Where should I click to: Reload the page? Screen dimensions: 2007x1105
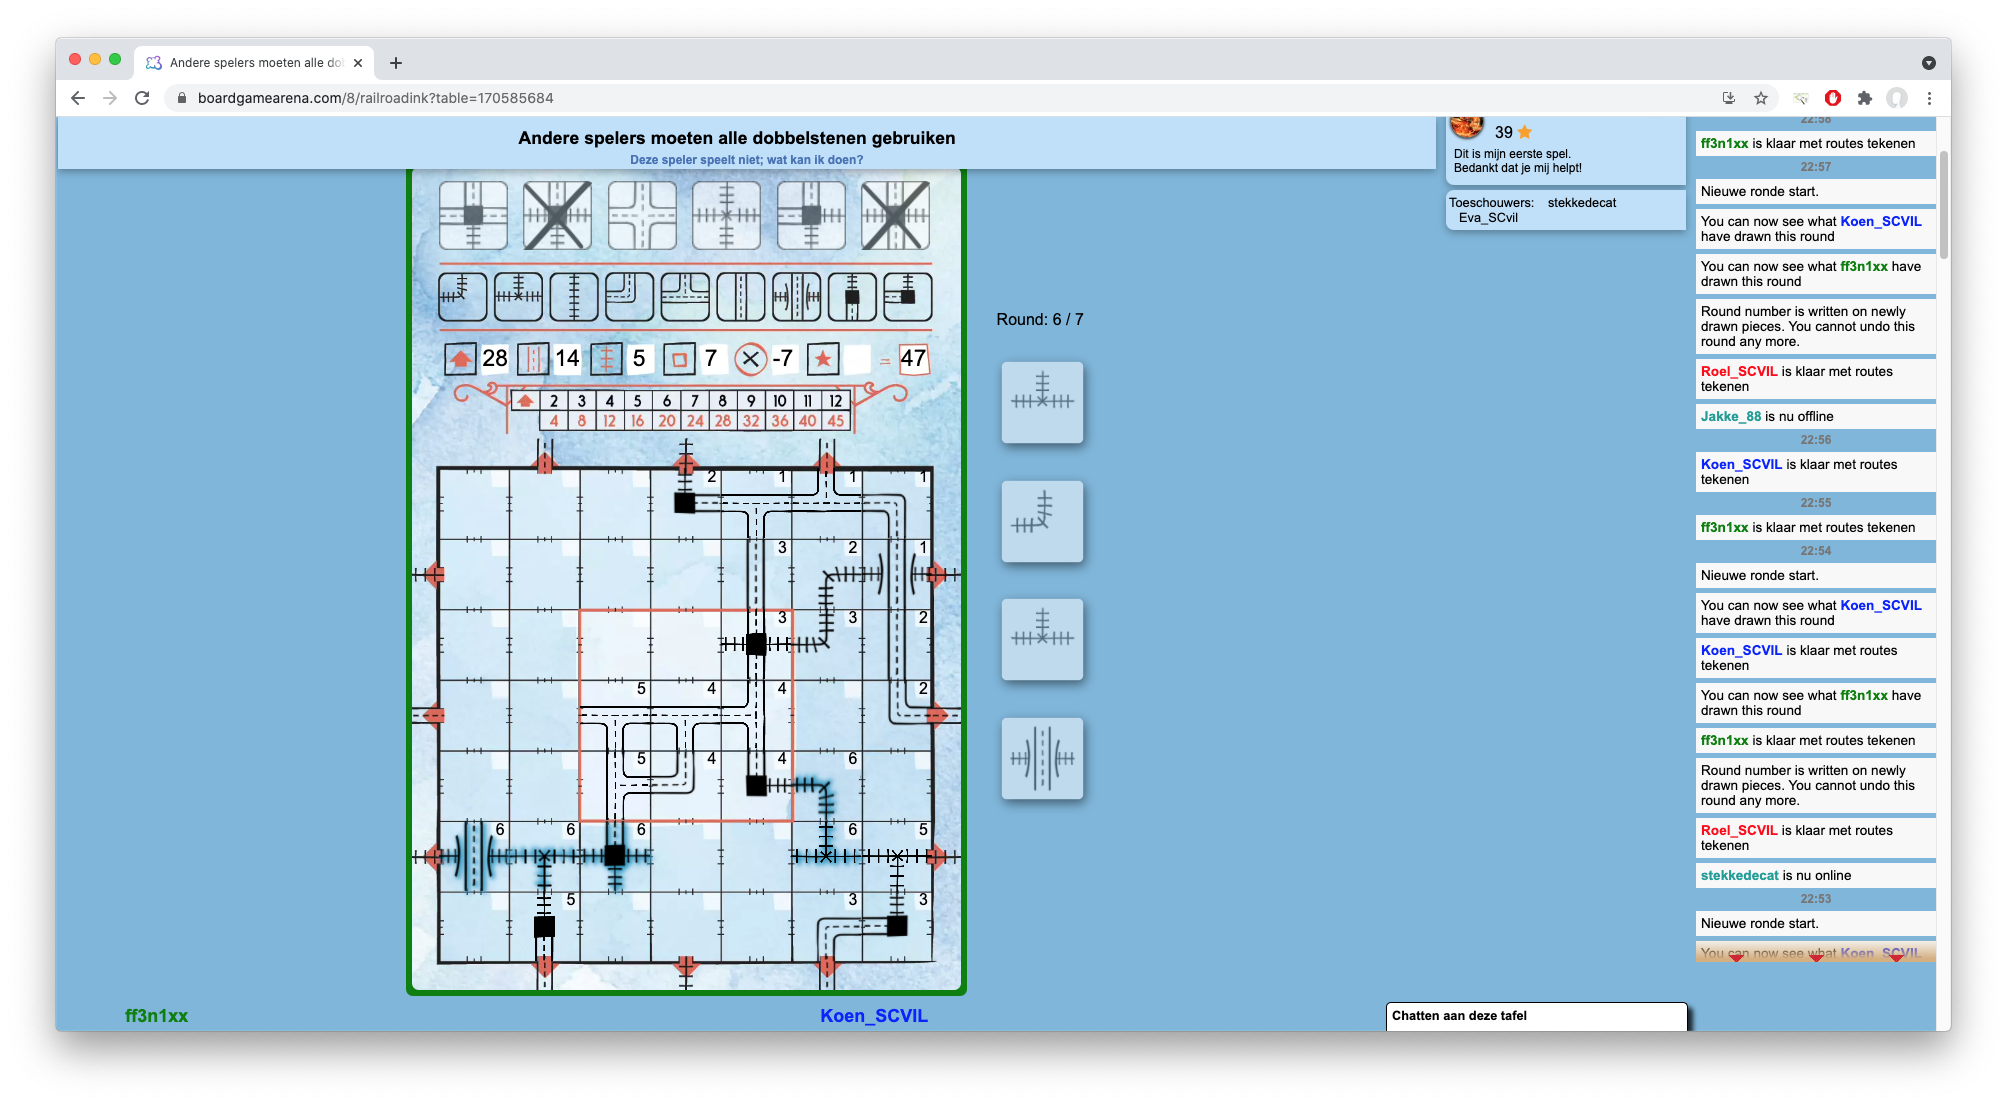[142, 98]
